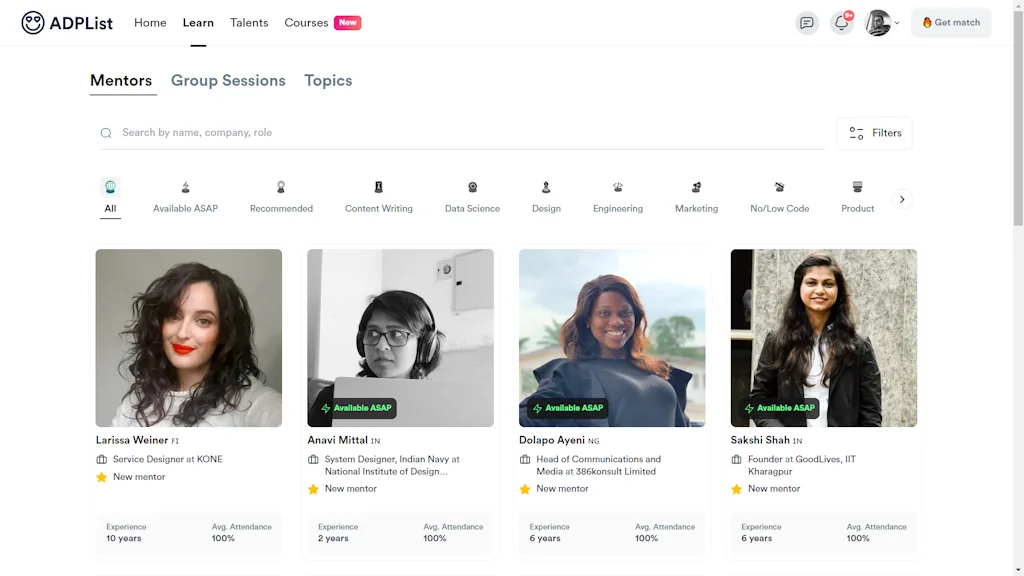Select the Data Science category icon
This screenshot has width=1024, height=576.
pyautogui.click(x=472, y=187)
